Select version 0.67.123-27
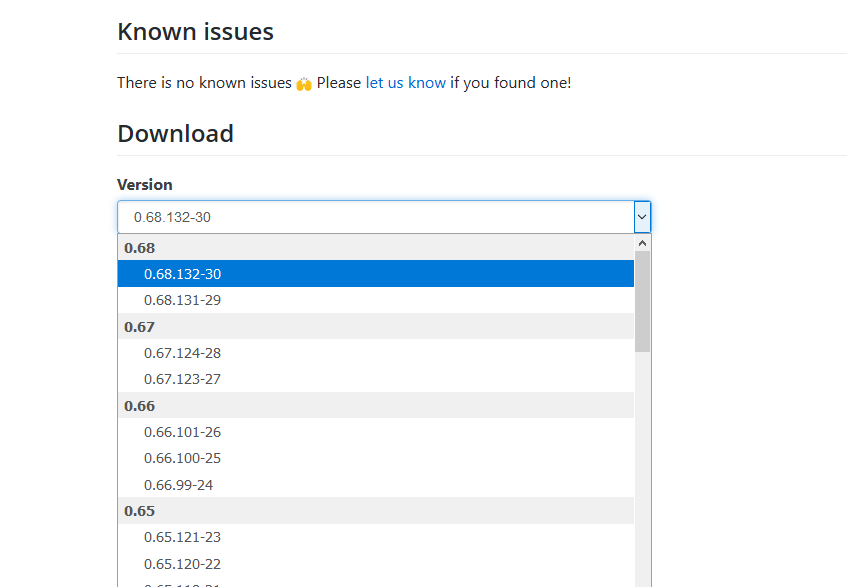 (x=375, y=379)
